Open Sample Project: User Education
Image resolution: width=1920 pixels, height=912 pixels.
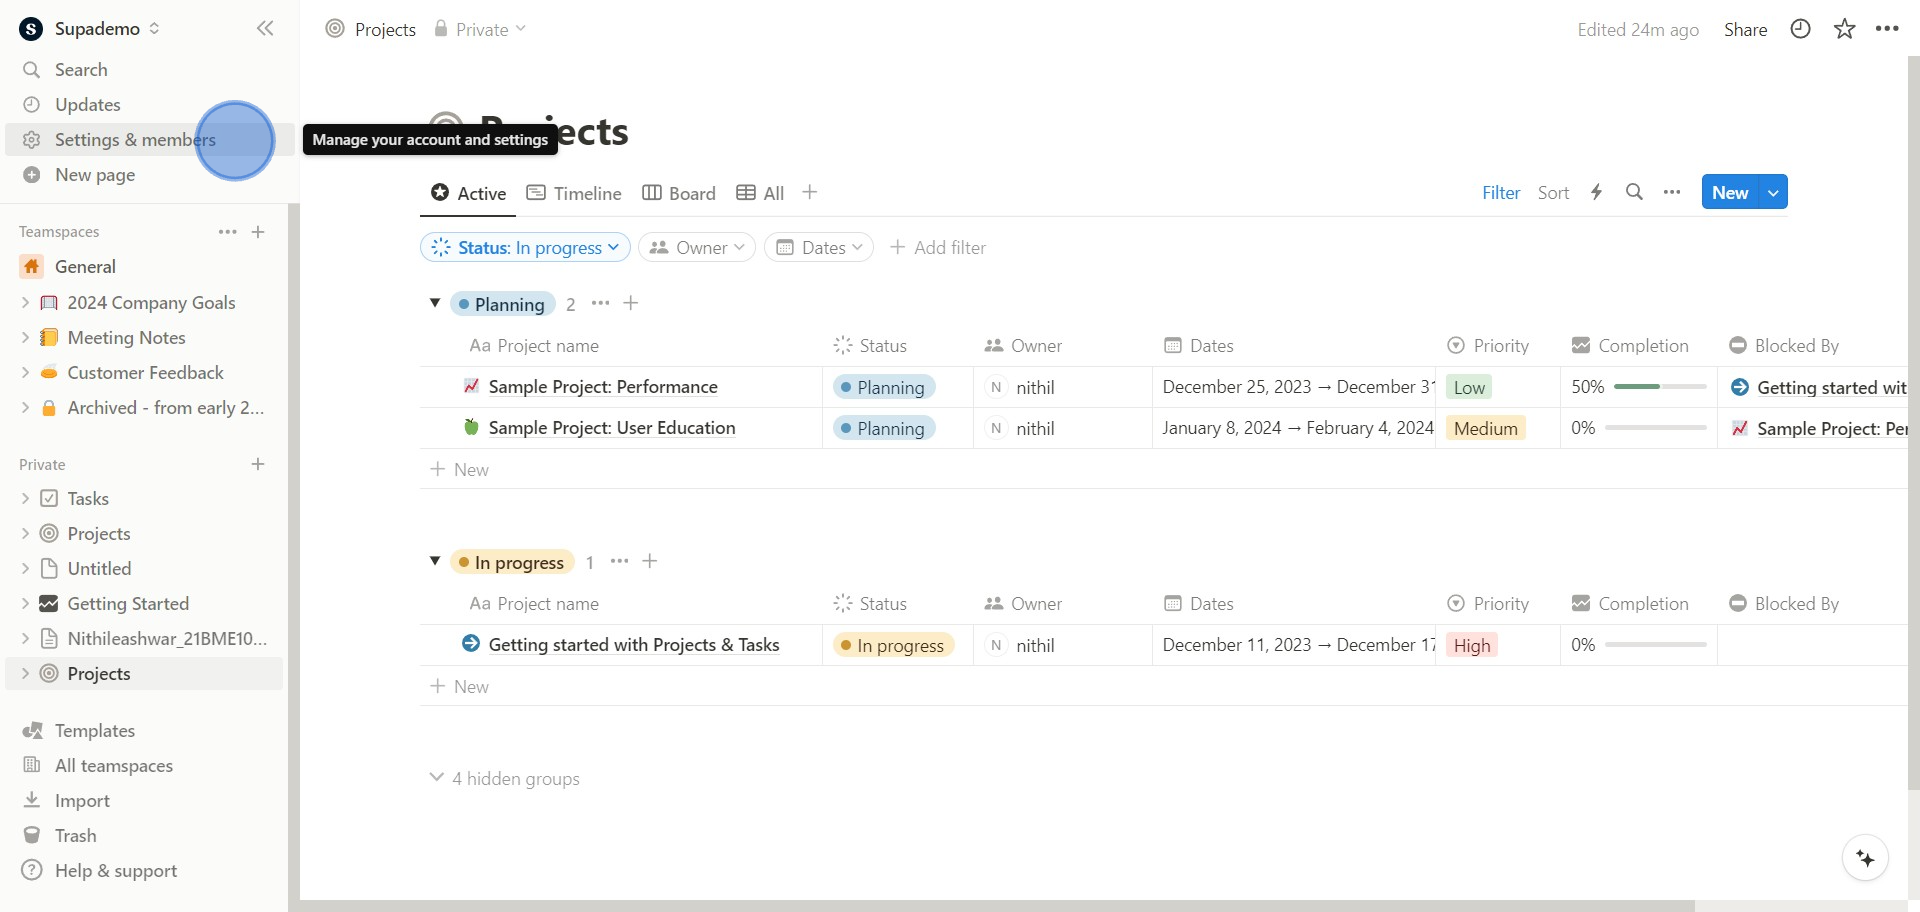click(612, 427)
